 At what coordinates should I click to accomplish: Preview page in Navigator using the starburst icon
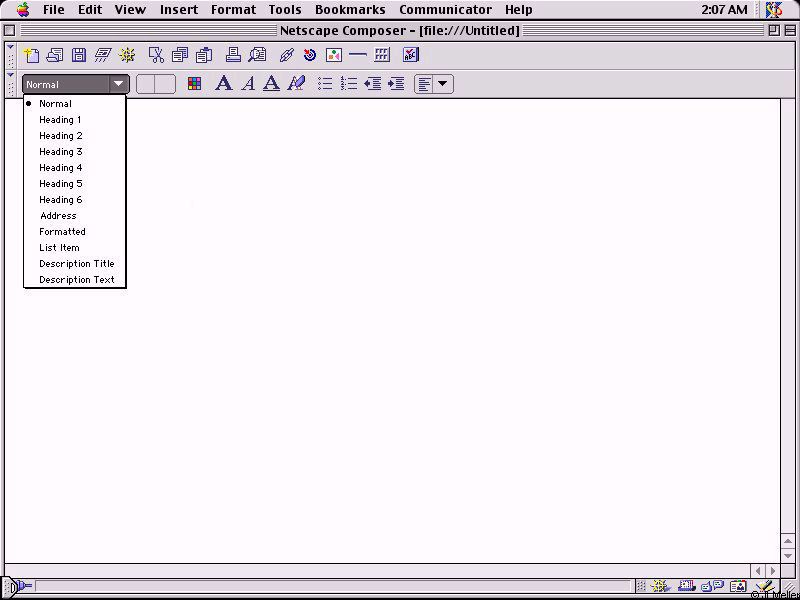coord(127,55)
